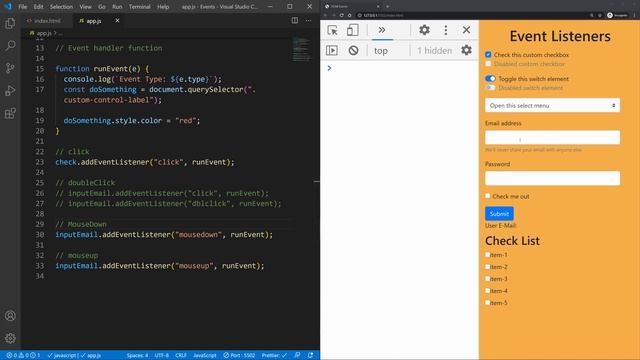The image size is (640, 360).
Task: Click the Submit button
Action: 499,213
